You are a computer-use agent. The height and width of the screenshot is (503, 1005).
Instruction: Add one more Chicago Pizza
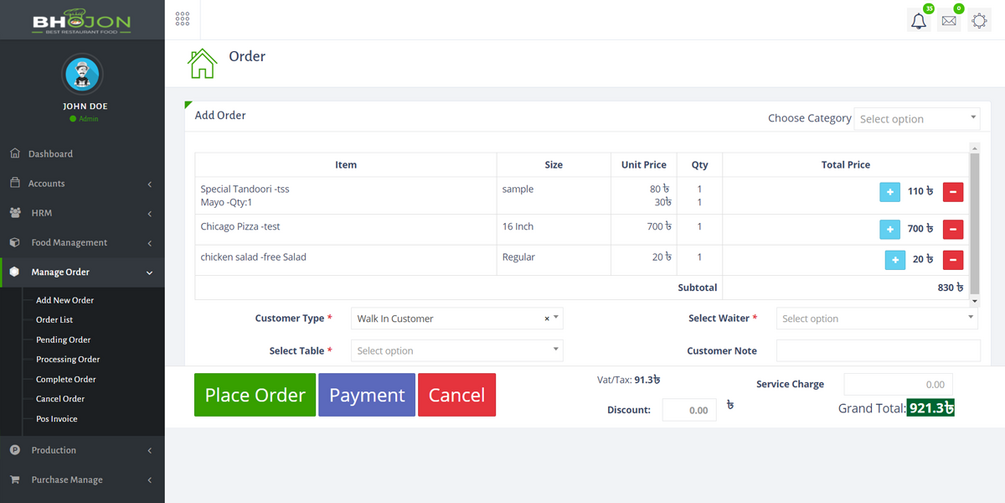point(890,229)
